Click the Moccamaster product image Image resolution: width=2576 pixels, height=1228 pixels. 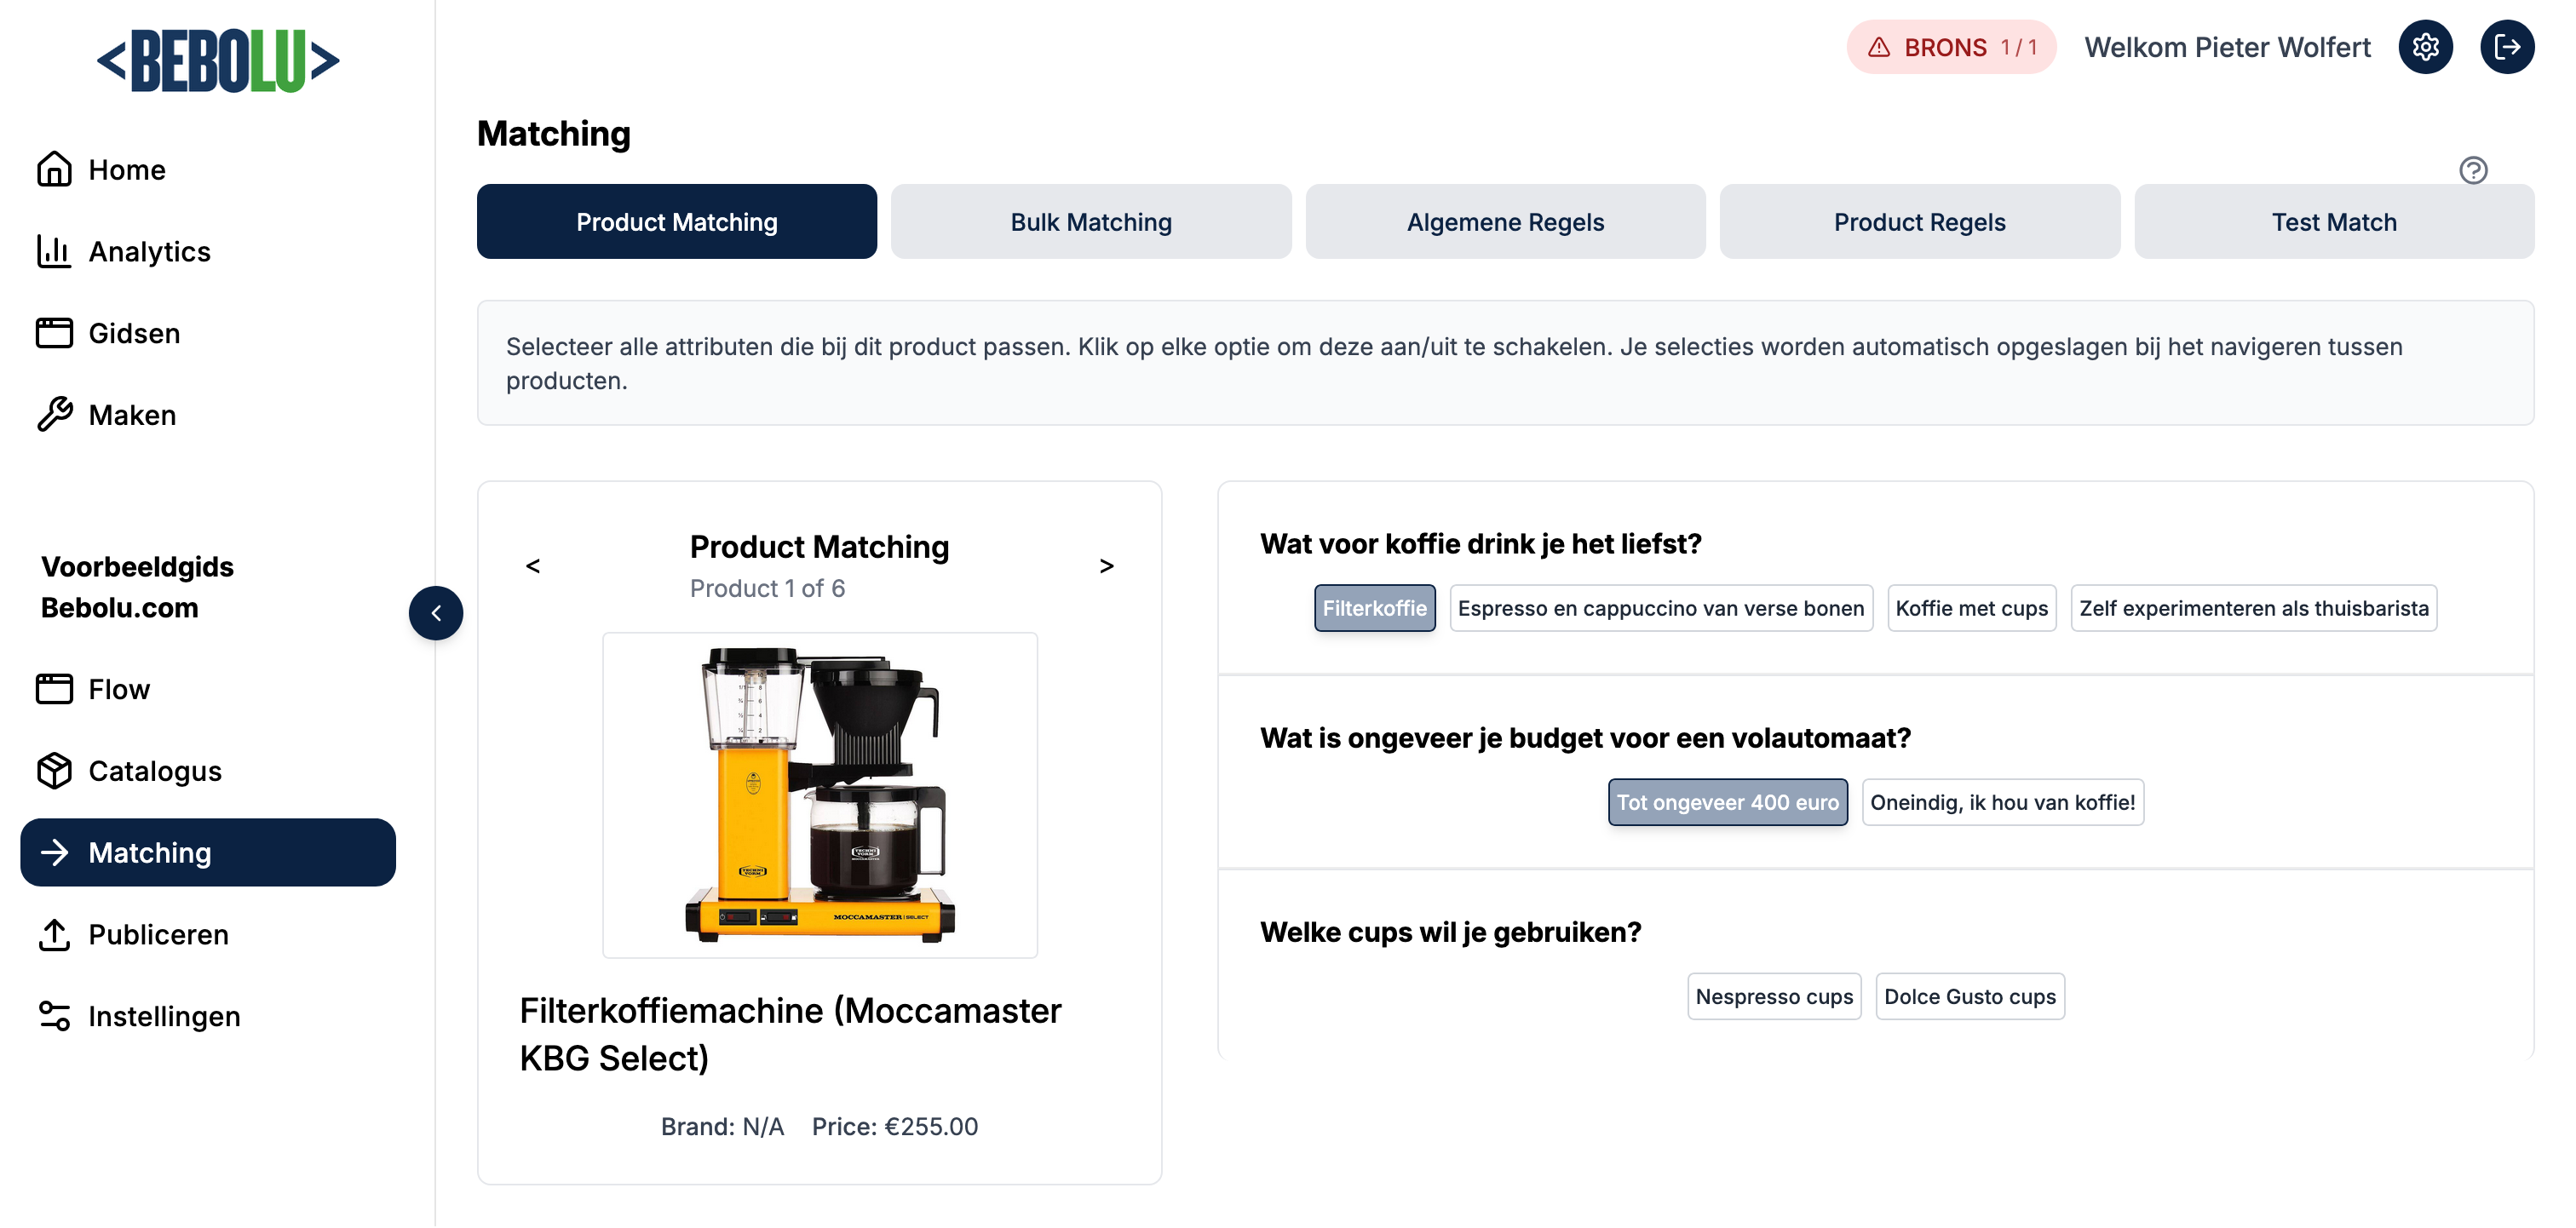click(x=819, y=794)
